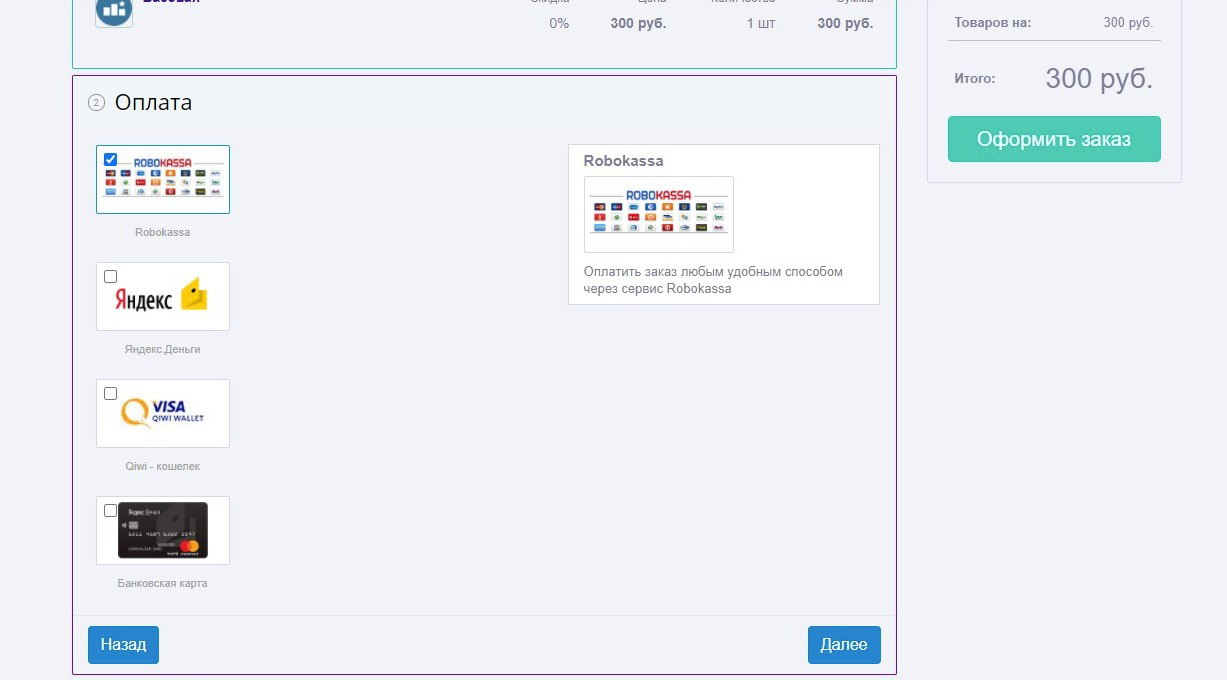Enable the Qiwi wallet checkbox
The width and height of the screenshot is (1227, 680).
pyautogui.click(x=110, y=393)
